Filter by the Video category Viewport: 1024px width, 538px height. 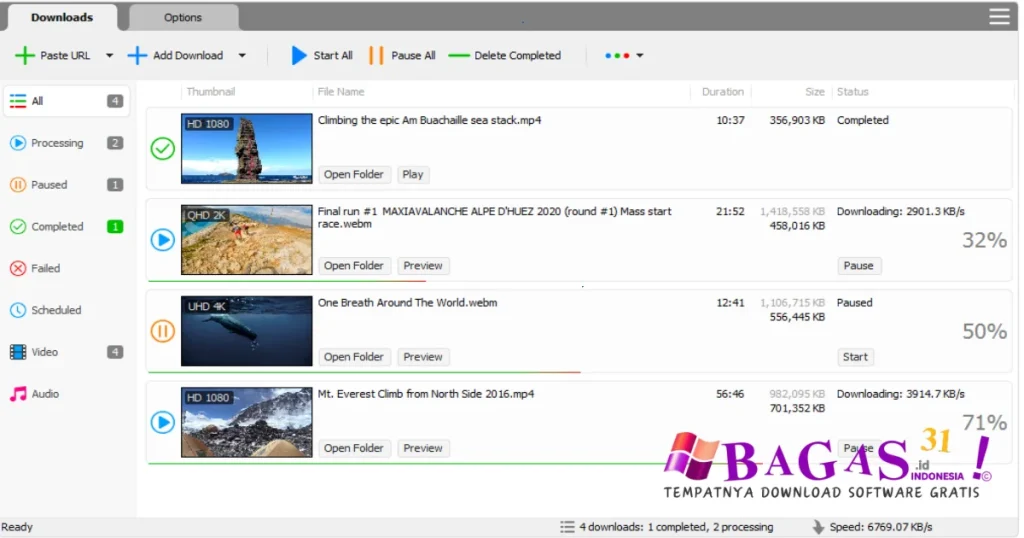coord(66,352)
